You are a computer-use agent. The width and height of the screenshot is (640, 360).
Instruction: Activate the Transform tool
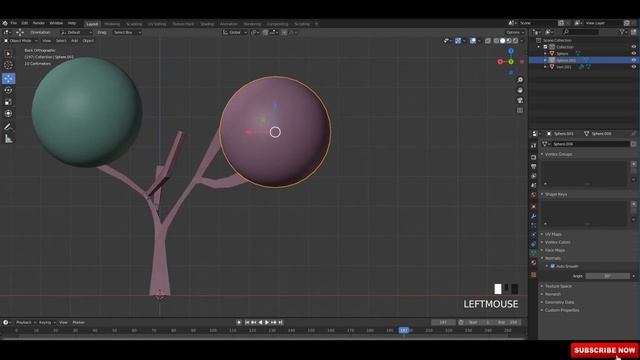pyautogui.click(x=8, y=113)
